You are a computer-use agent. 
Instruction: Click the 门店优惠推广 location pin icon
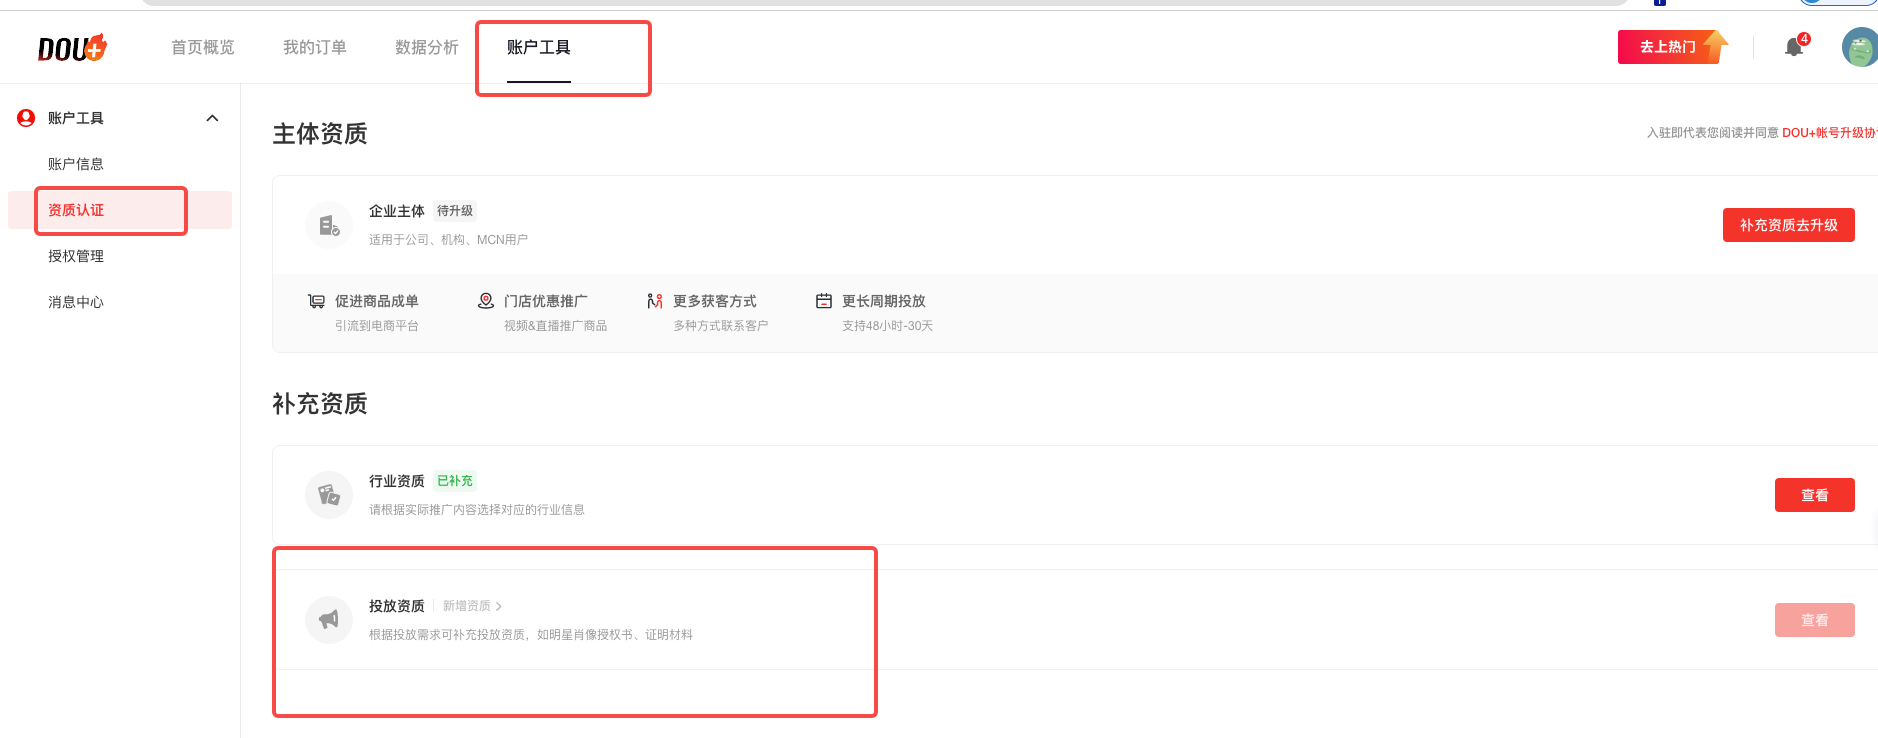(486, 301)
